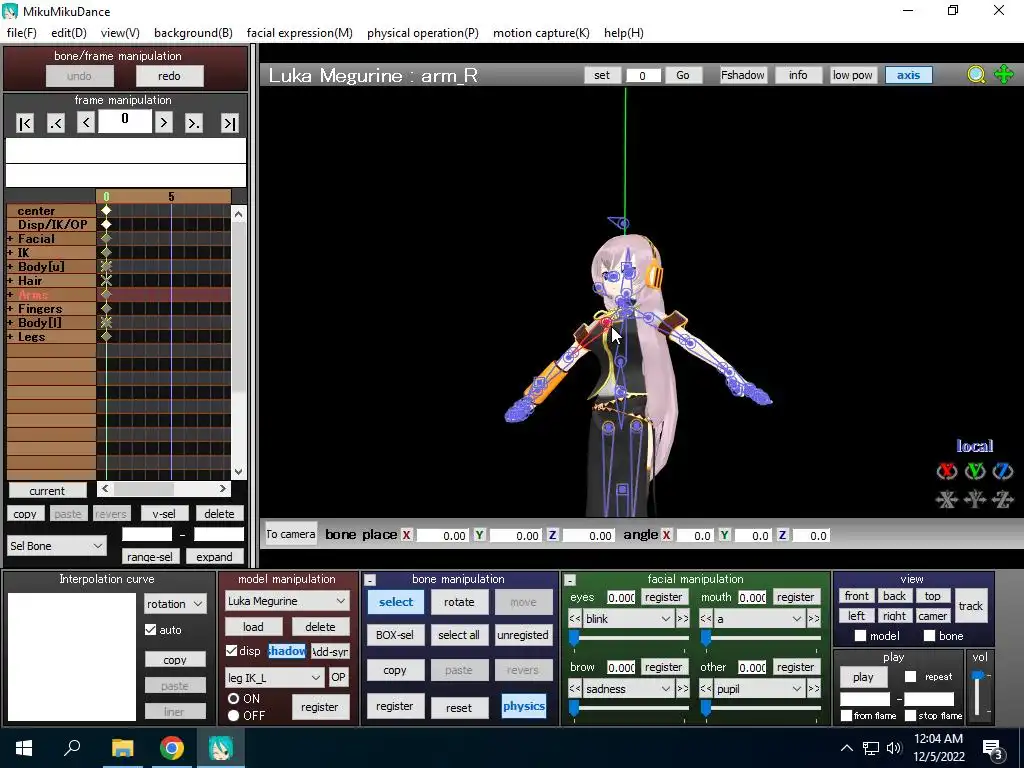Enable the repeat playback checkbox
The height and width of the screenshot is (768, 1024).
coord(910,677)
